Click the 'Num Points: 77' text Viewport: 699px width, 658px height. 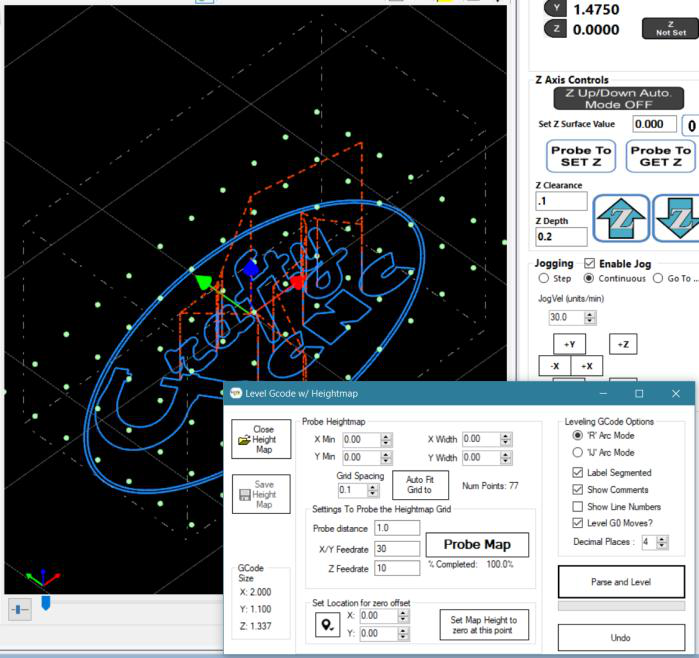(x=490, y=486)
